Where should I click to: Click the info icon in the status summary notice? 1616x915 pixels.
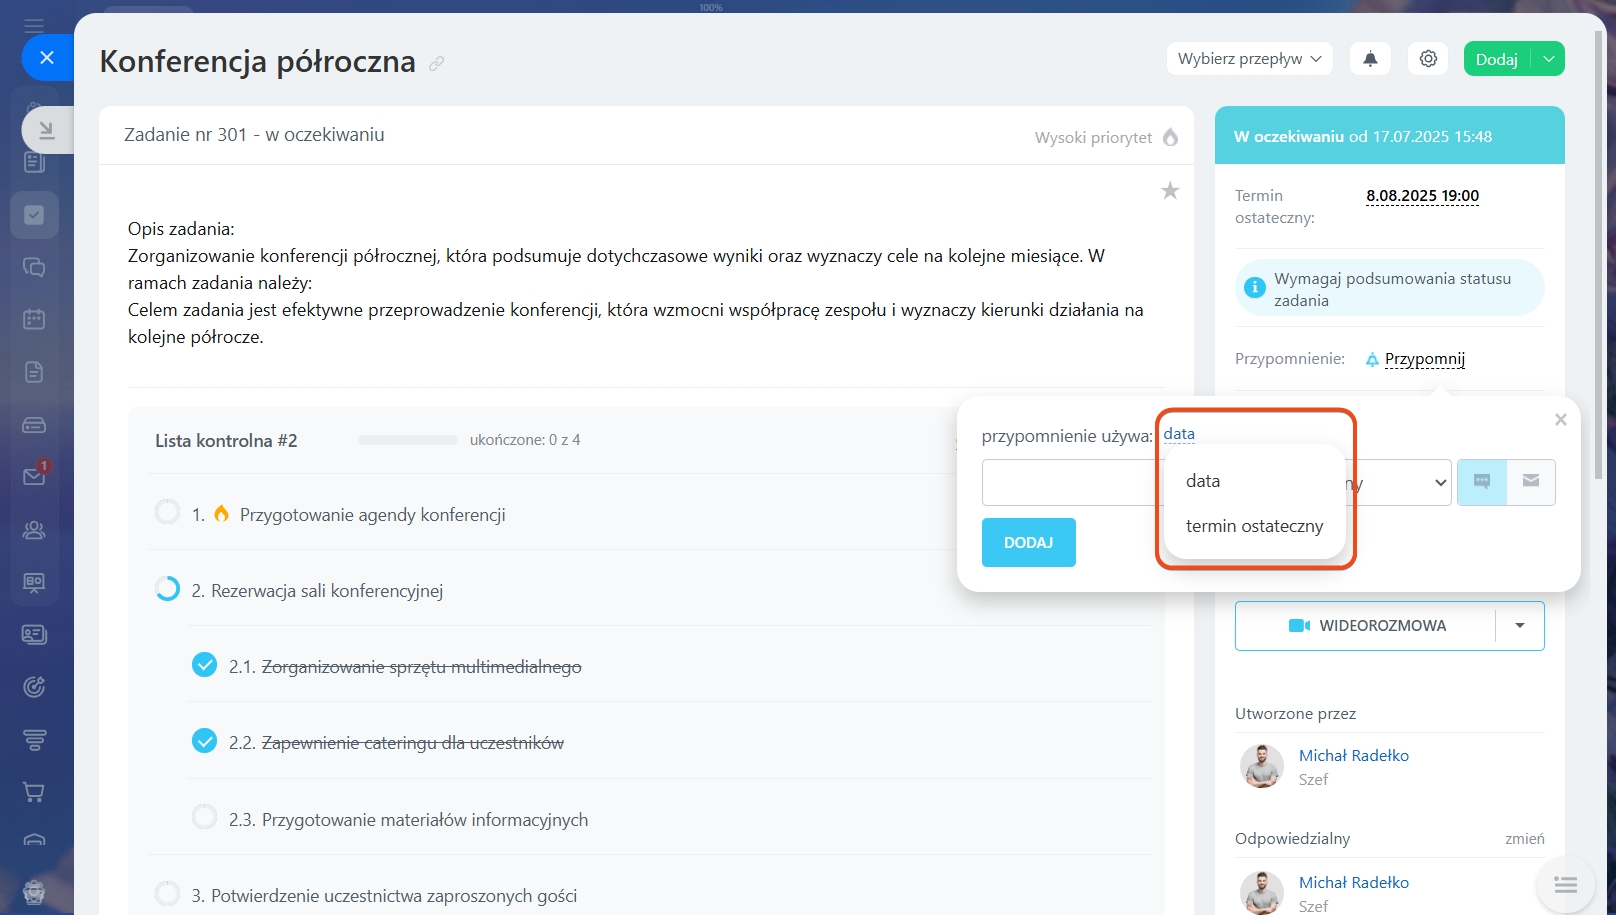[1254, 288]
